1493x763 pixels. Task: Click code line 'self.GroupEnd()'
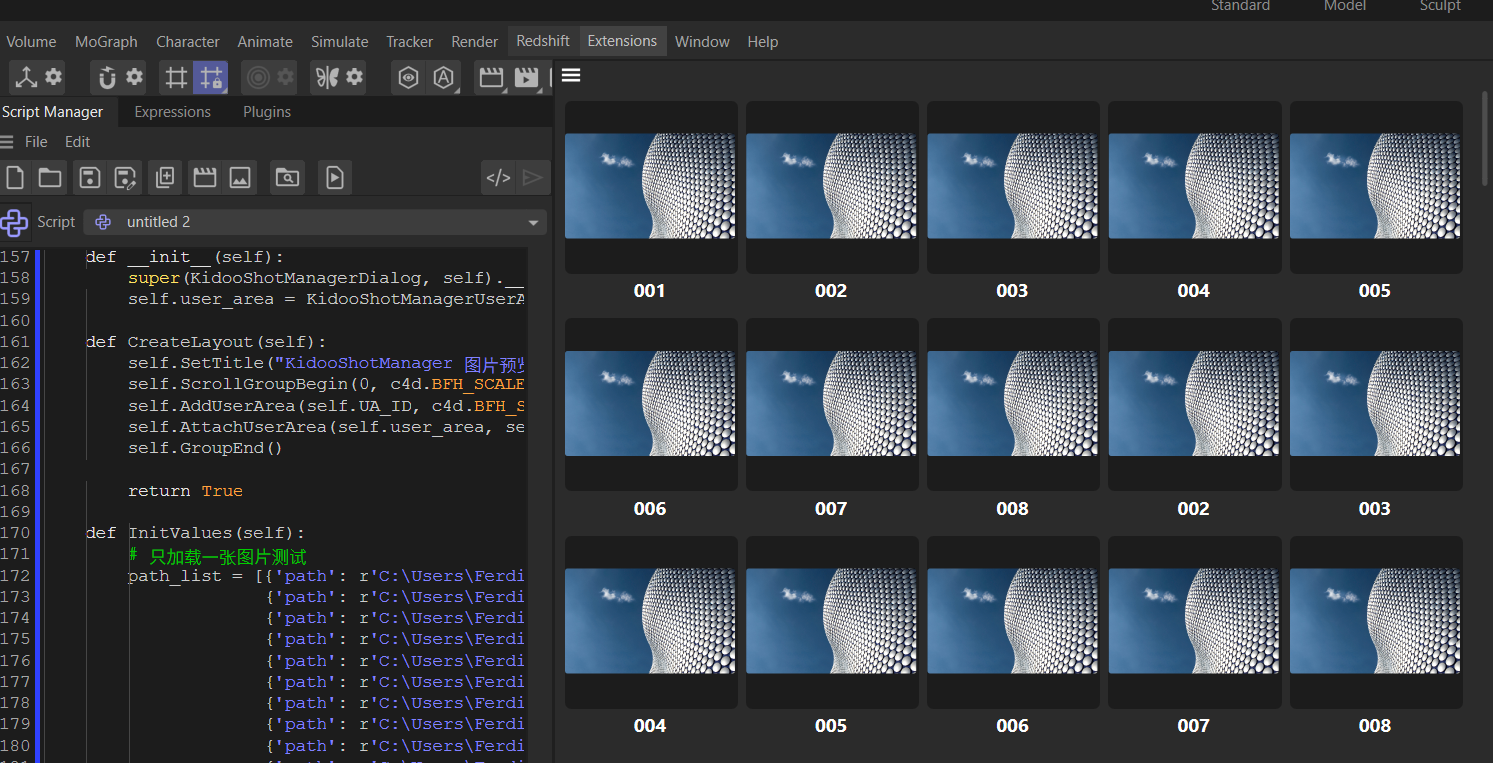[206, 448]
